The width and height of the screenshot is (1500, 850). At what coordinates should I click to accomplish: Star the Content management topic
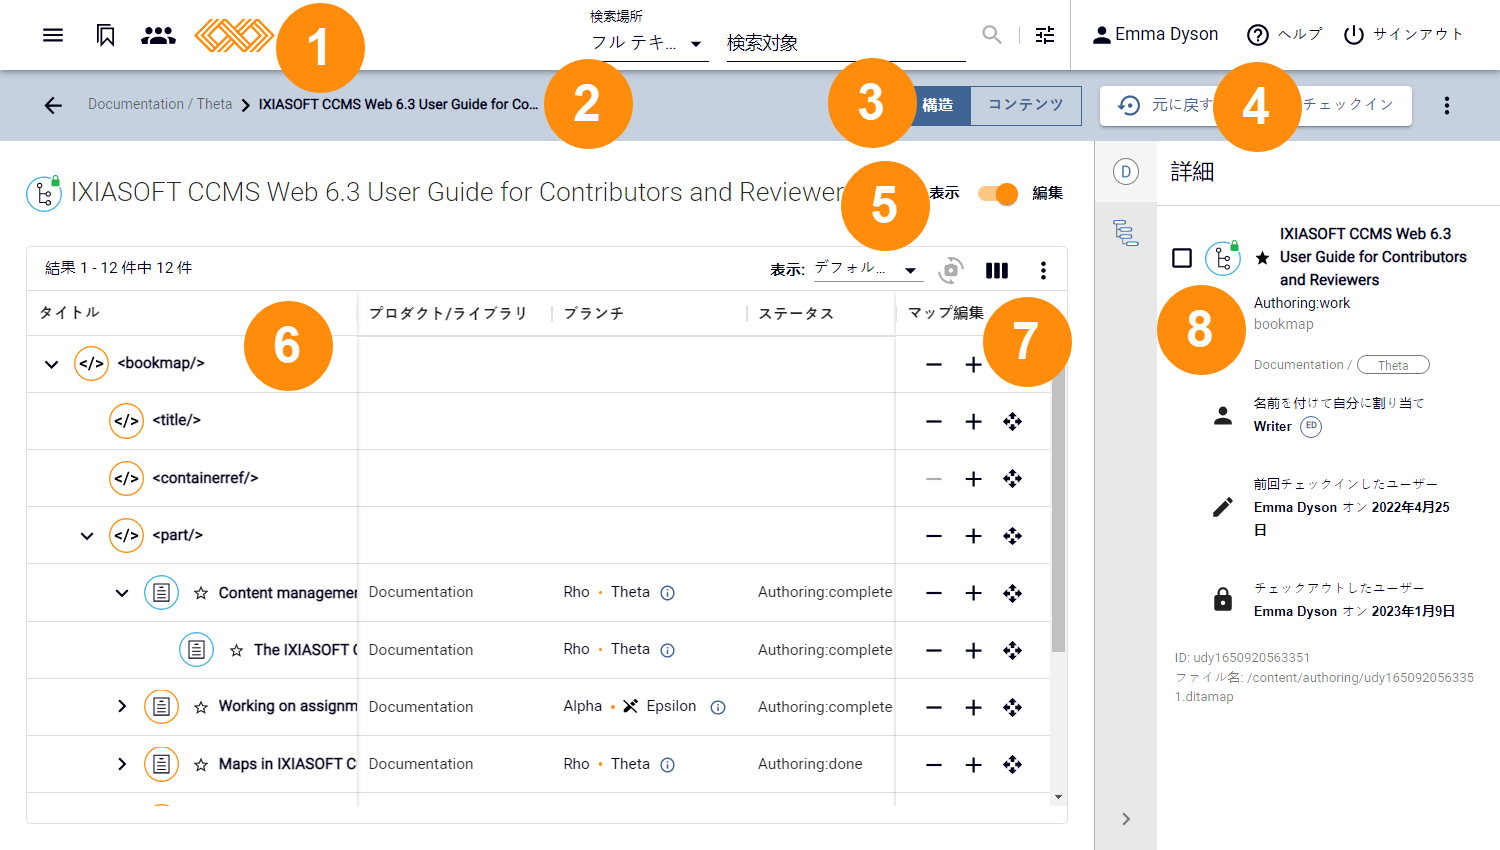[x=201, y=593]
